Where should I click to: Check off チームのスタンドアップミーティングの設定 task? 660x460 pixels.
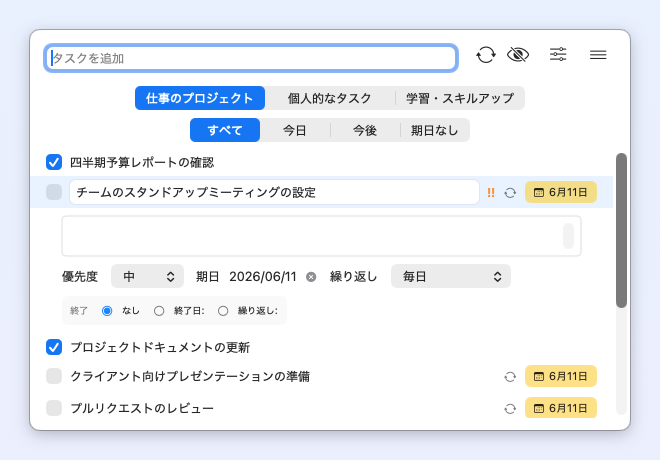pyautogui.click(x=54, y=192)
